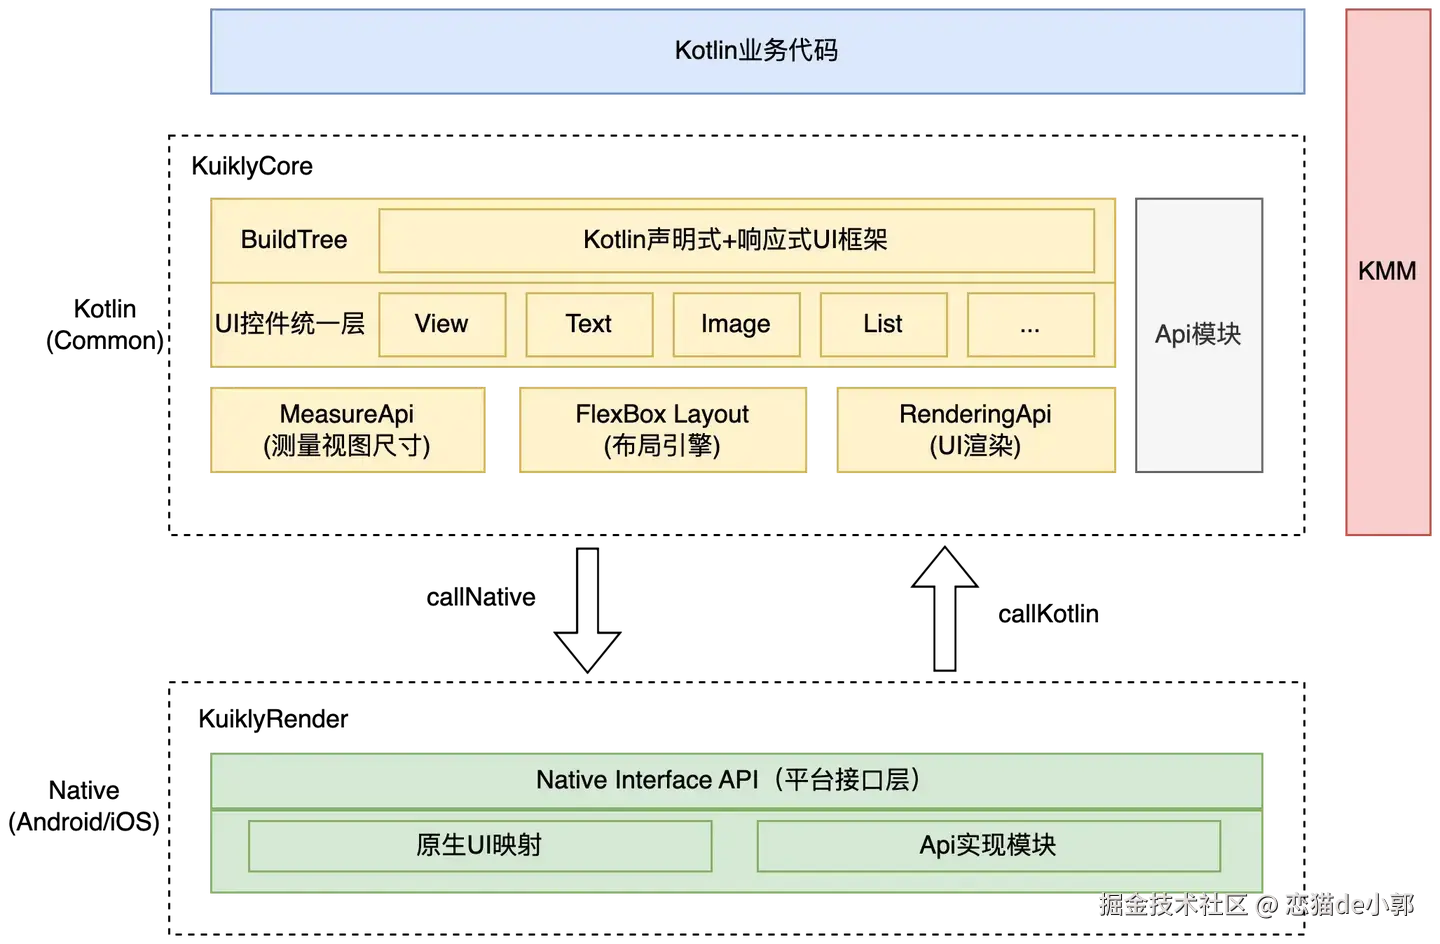Click the KuiklyCore label
This screenshot has height=944, width=1440.
[252, 166]
